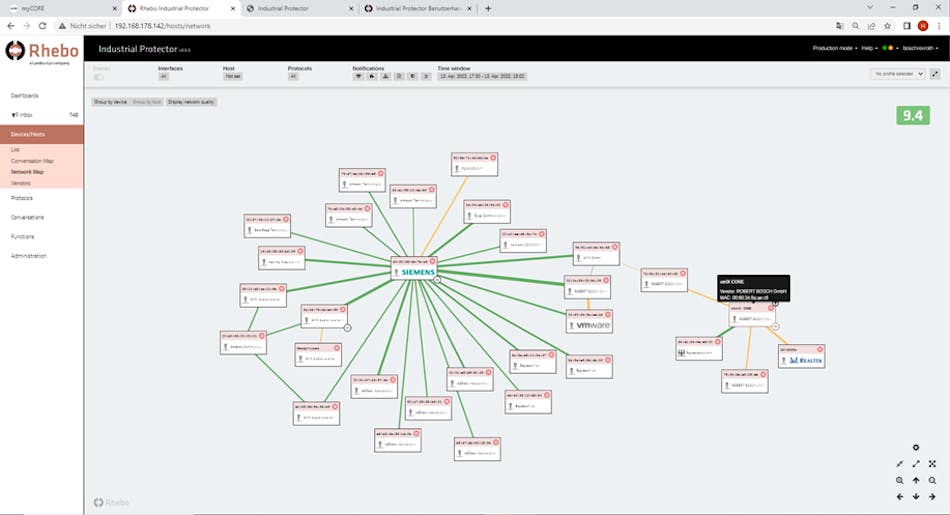Toggle Display network quality
Screen dimensions: 950x515
pos(191,102)
